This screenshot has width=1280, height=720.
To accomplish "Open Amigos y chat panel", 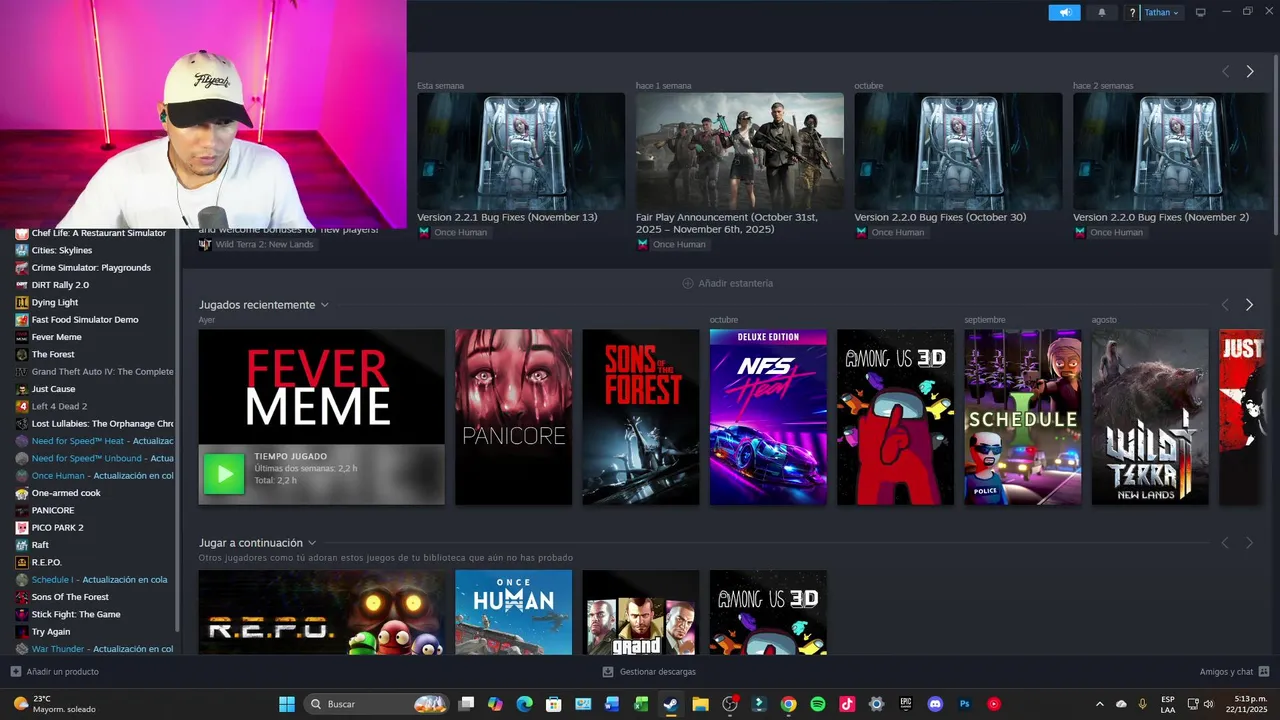I will pyautogui.click(x=1234, y=672).
